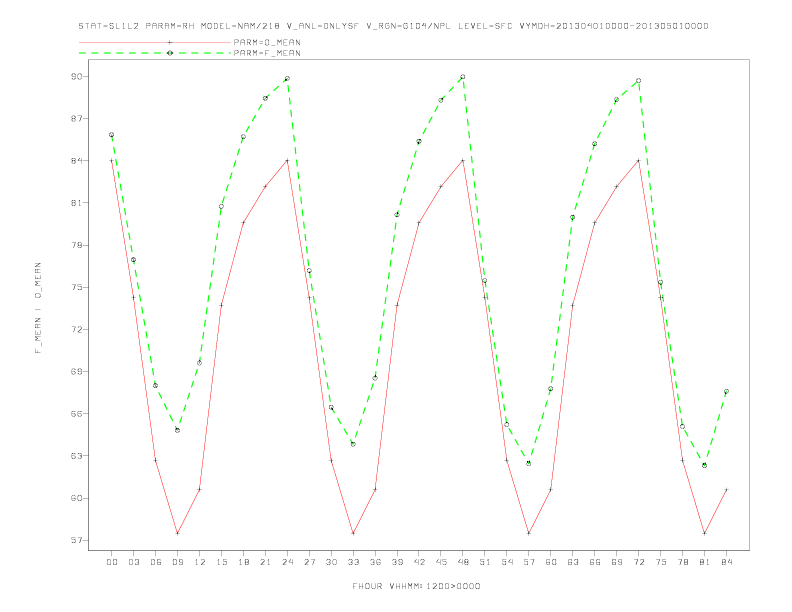Click the x-axis forecast hour label 06
The width and height of the screenshot is (792, 612).
(156, 562)
